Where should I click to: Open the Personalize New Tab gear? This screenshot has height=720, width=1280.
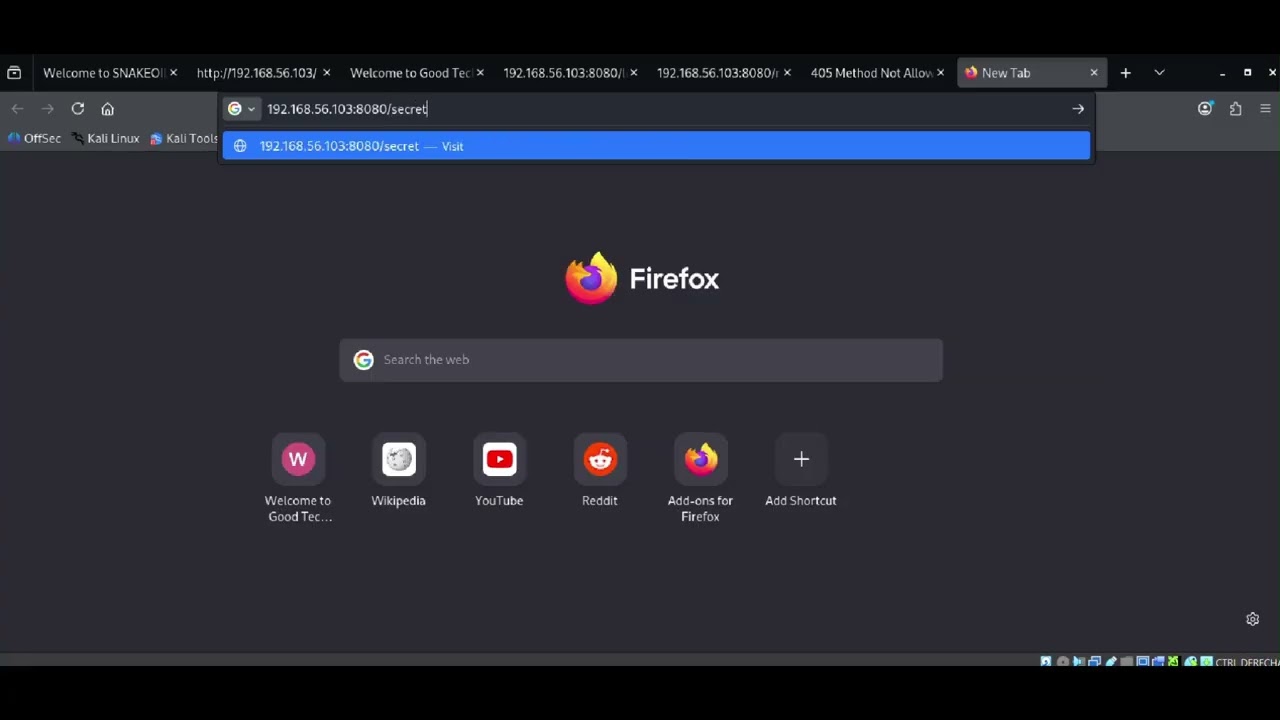(1252, 619)
